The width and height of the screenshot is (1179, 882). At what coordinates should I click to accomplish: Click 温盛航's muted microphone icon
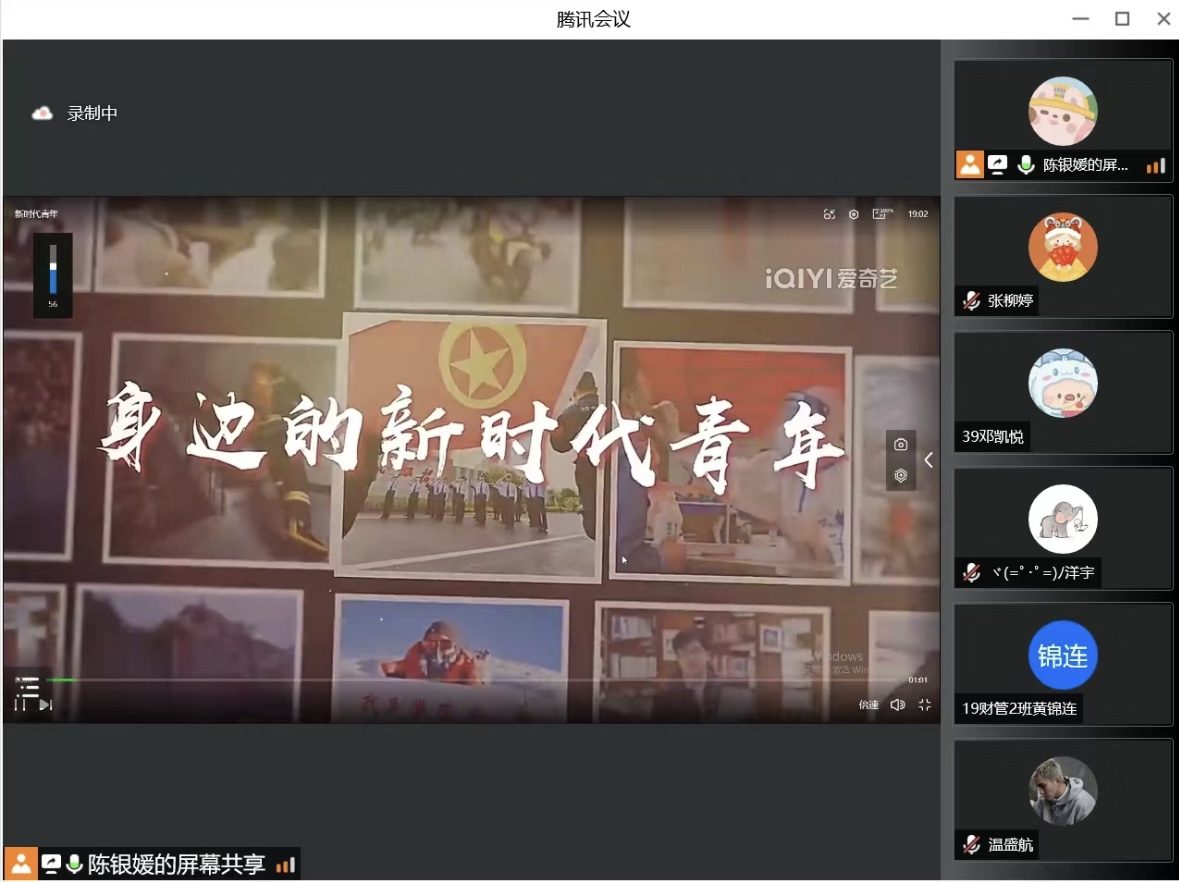(971, 845)
